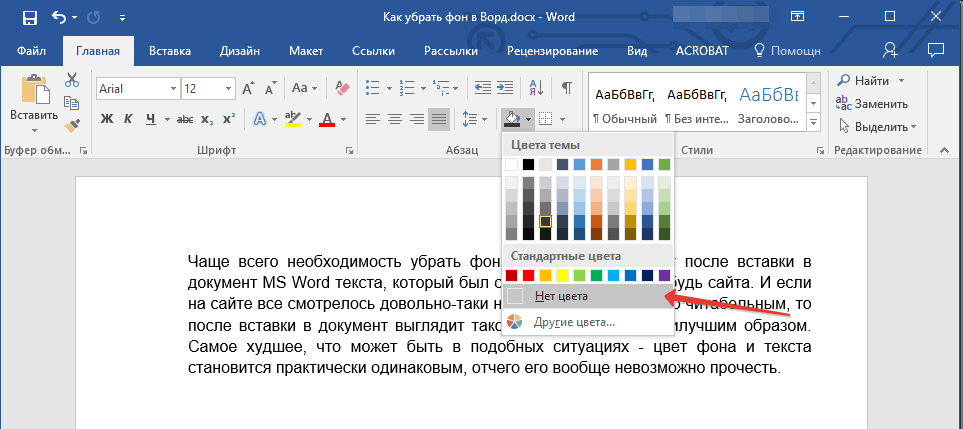Open the Найти dropdown arrow
963x429 pixels.
click(902, 80)
